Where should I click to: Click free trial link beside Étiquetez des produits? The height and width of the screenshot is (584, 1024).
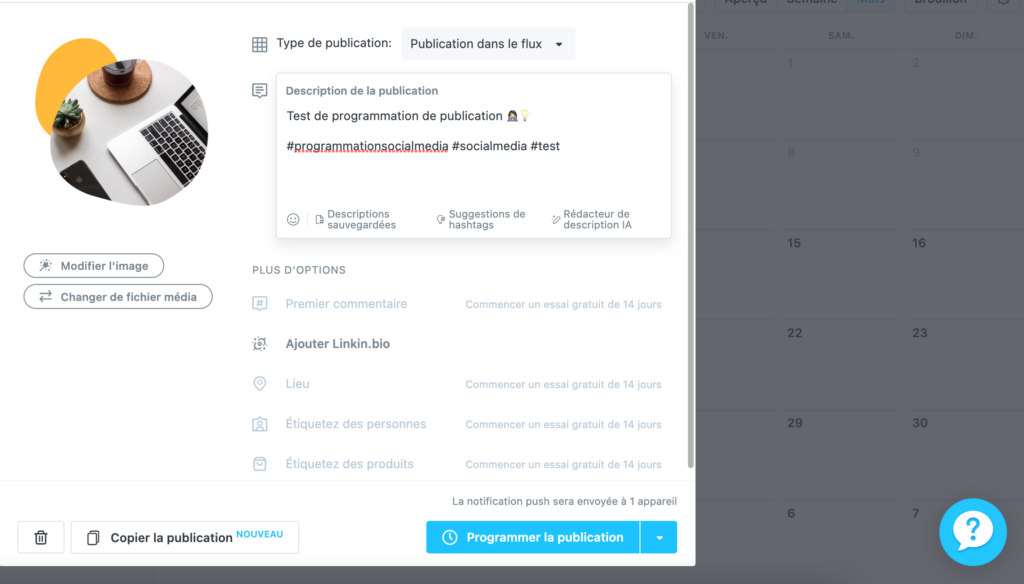tap(563, 464)
